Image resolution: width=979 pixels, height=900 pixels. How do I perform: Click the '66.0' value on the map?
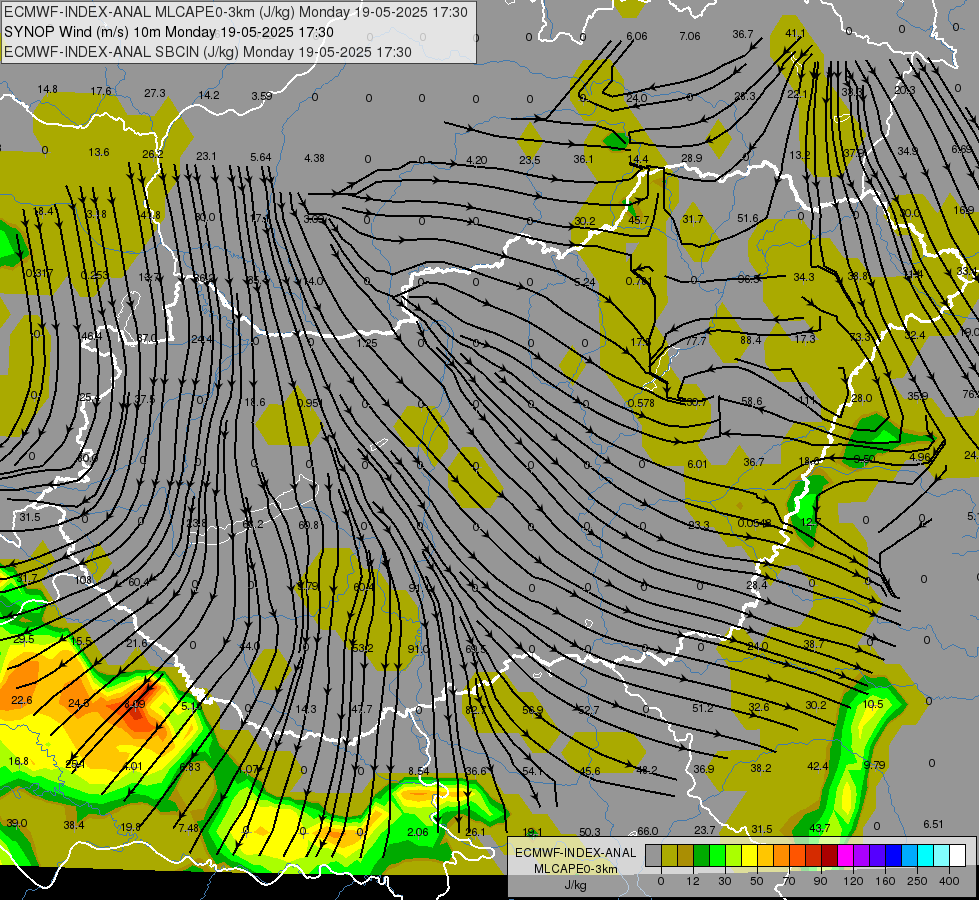(647, 831)
